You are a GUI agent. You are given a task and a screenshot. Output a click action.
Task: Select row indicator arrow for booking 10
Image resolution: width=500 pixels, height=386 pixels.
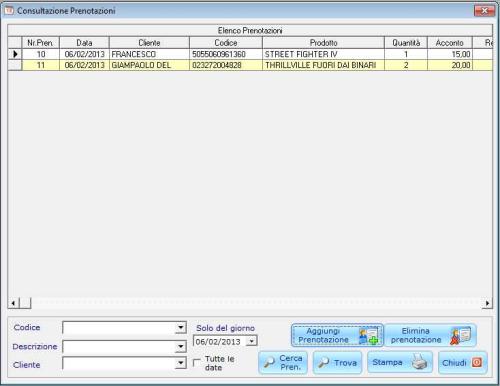[15, 54]
